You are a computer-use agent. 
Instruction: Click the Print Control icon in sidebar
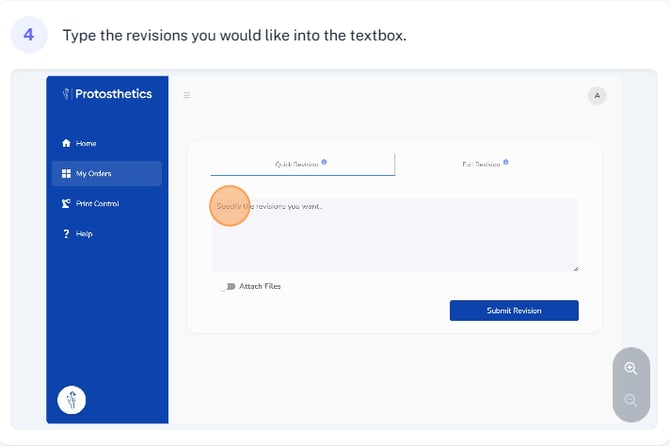(x=66, y=204)
